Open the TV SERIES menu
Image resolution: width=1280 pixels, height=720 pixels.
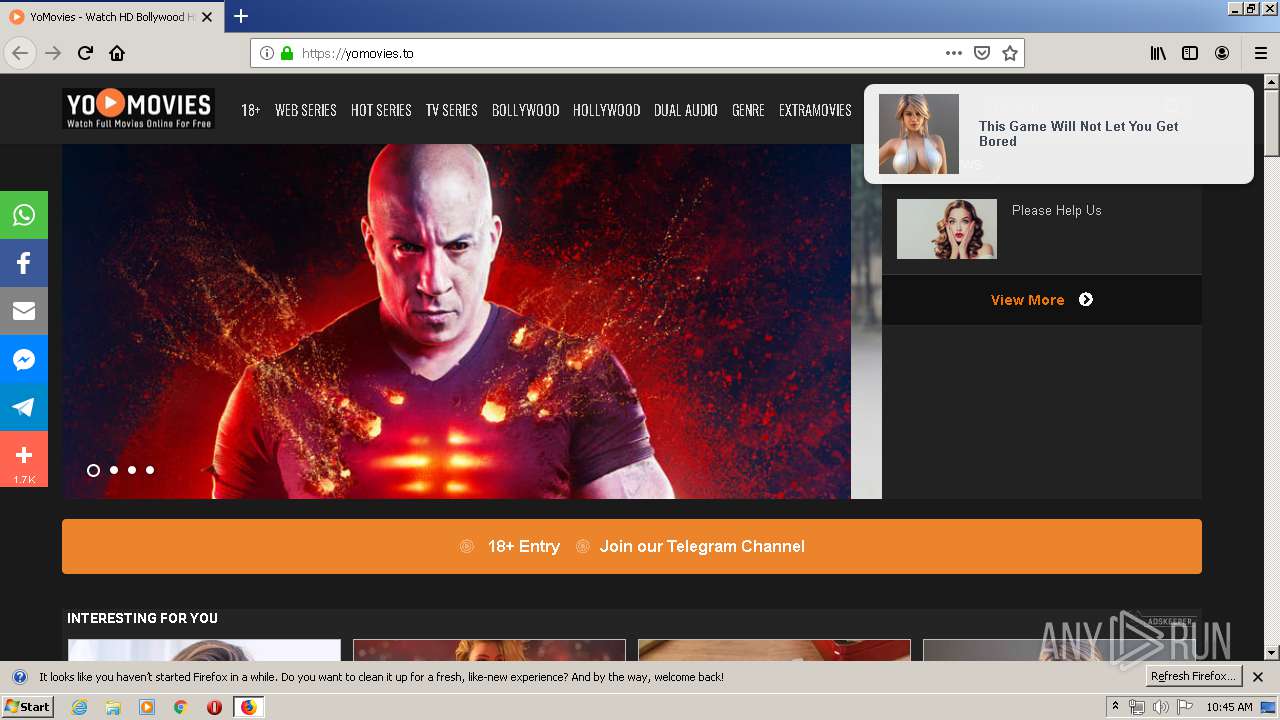coord(452,110)
